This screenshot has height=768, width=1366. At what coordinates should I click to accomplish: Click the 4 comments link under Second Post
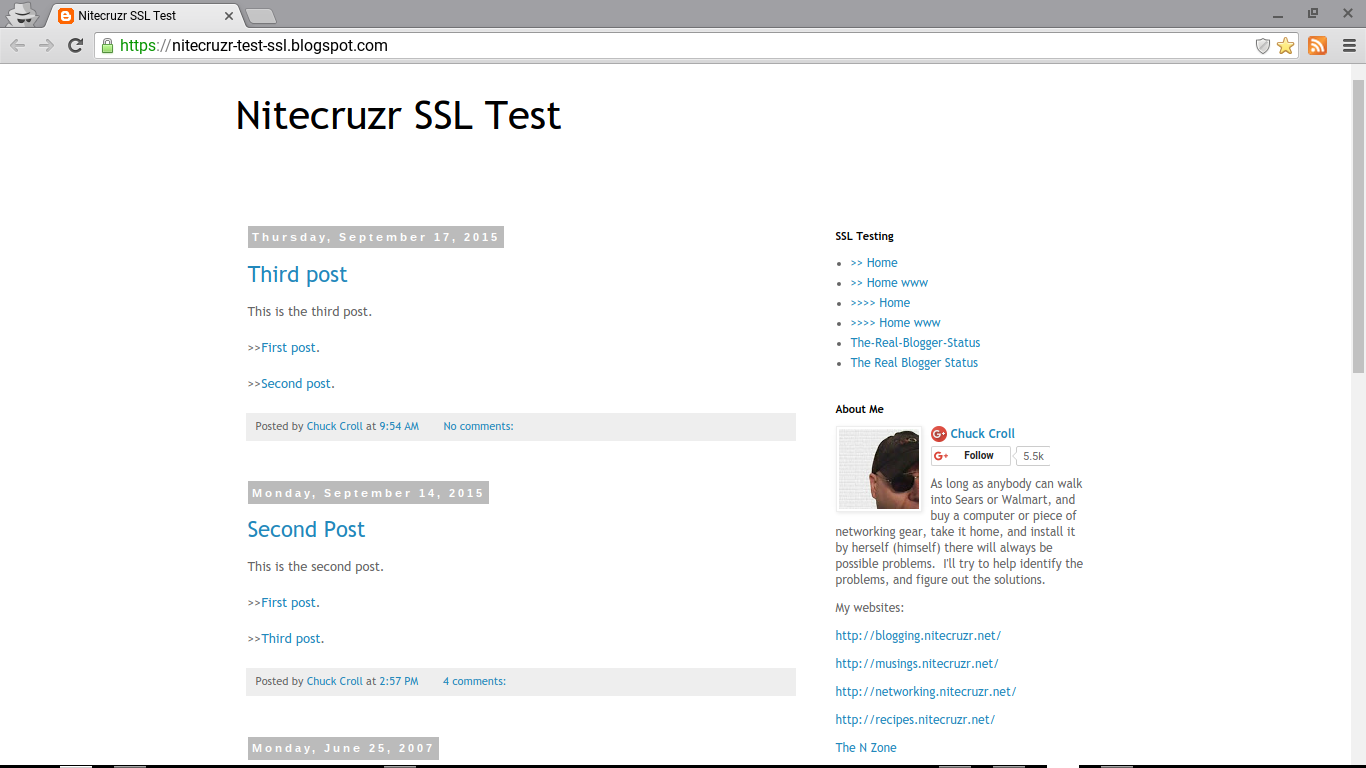(474, 681)
